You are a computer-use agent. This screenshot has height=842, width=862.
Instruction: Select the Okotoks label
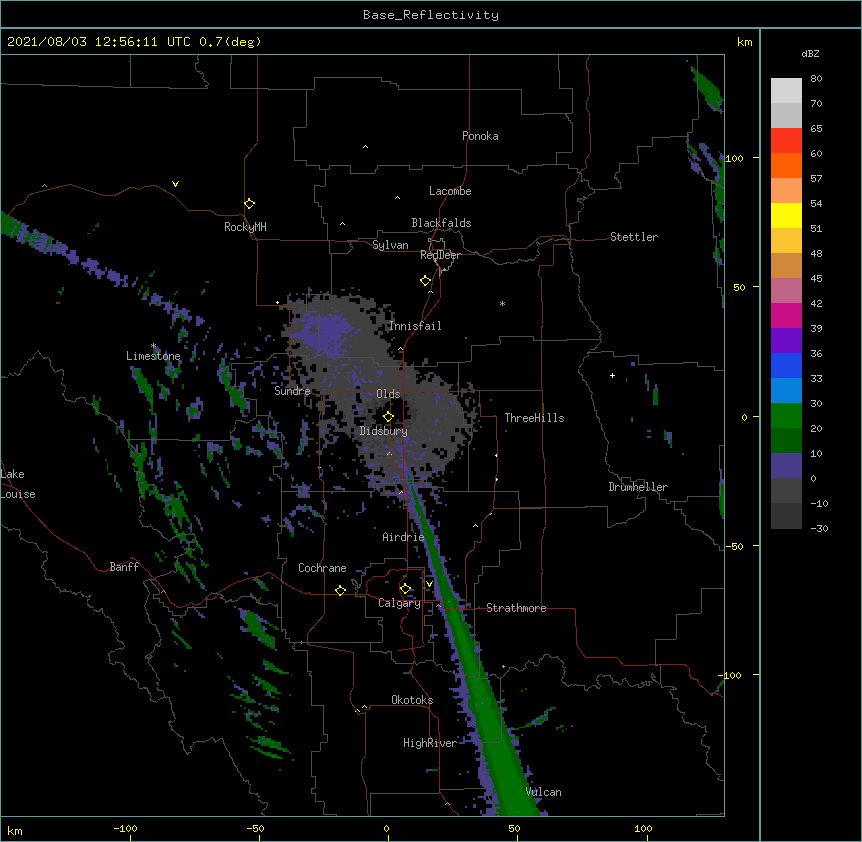click(412, 700)
